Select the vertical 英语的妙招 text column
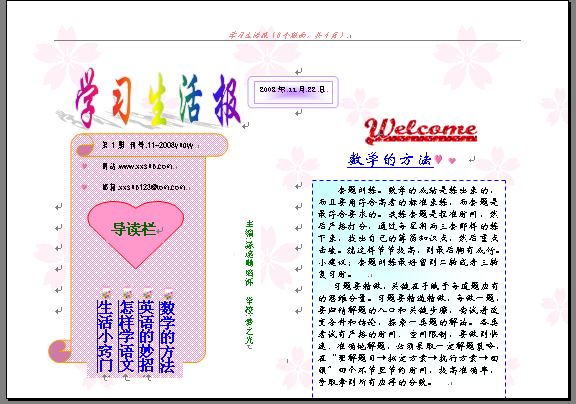This screenshot has width=576, height=404. click(147, 336)
